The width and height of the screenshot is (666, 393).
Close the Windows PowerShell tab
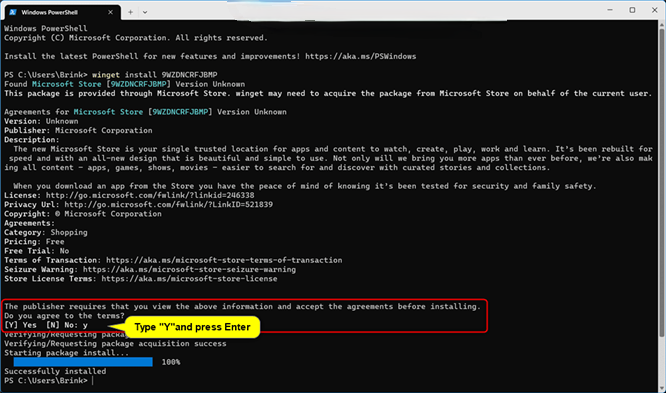click(x=110, y=12)
